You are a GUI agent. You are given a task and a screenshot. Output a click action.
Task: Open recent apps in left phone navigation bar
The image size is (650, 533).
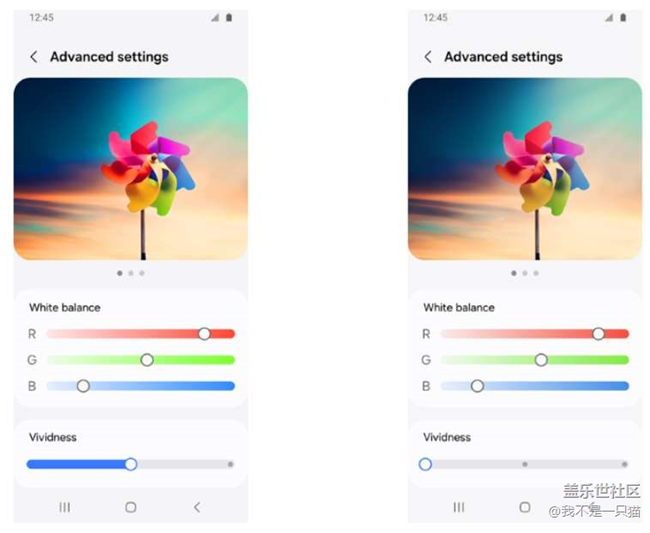[65, 507]
